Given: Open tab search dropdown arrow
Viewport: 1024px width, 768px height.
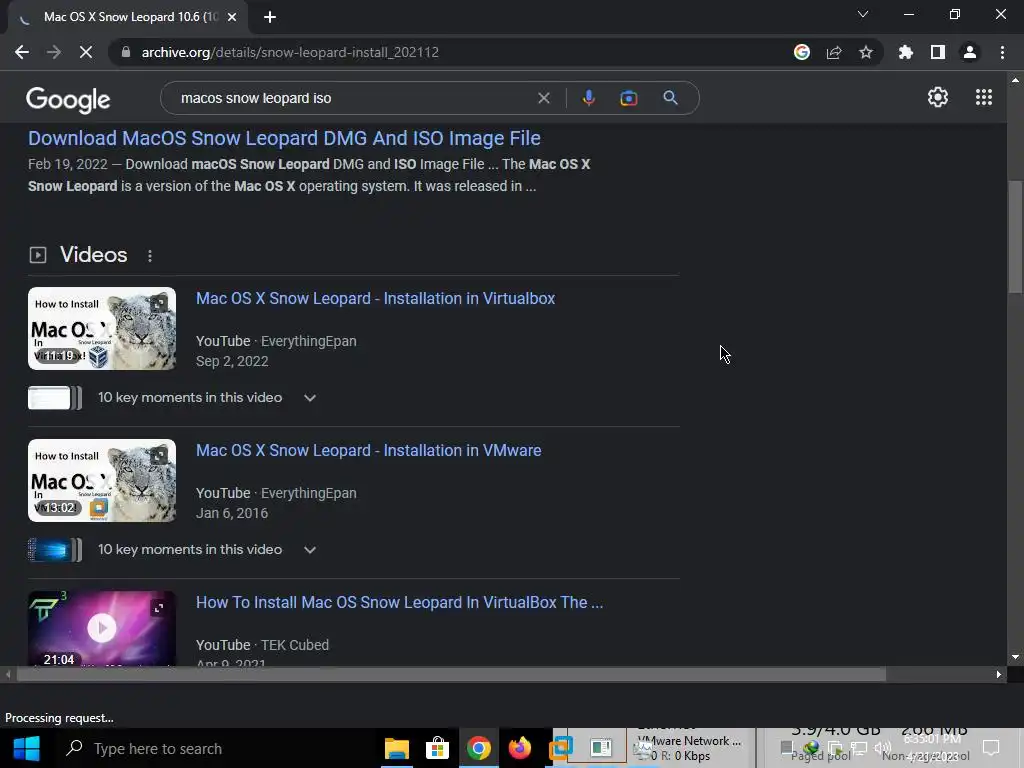Looking at the screenshot, I should (863, 14).
